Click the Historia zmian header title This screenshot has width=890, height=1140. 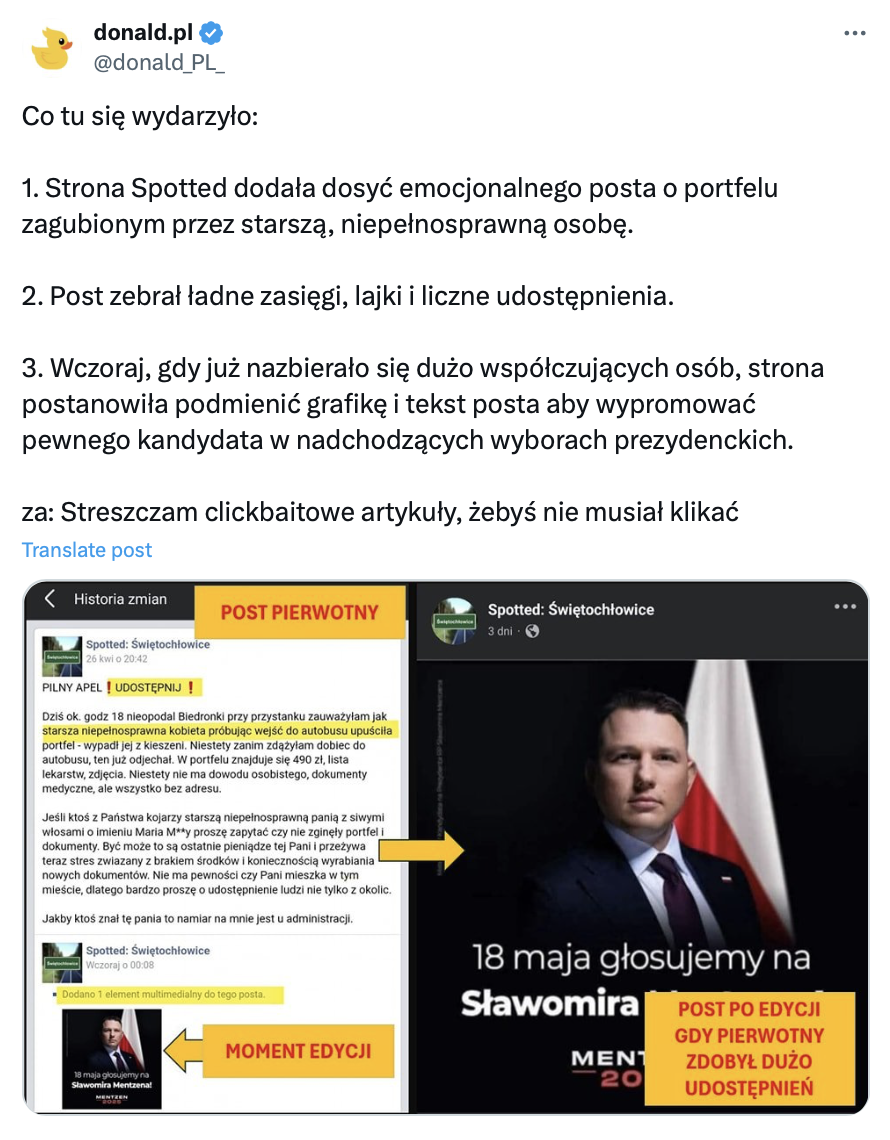(120, 599)
